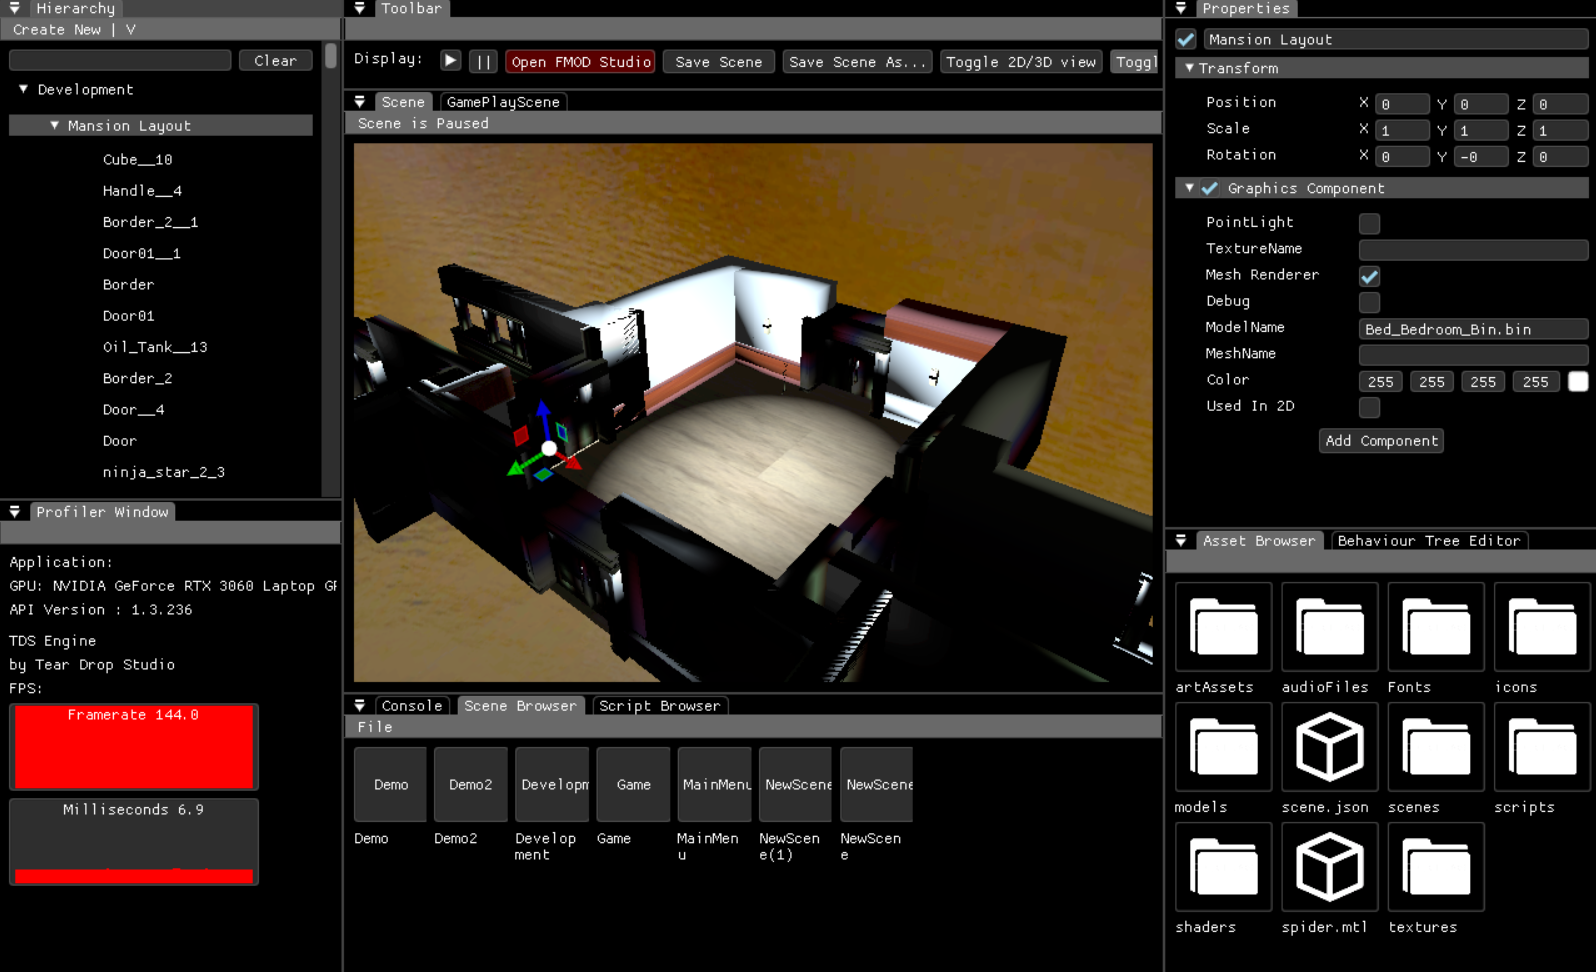The height and width of the screenshot is (972, 1596).
Task: Click the ModelName field Bed_Bedroom_Bin.bin
Action: [1473, 328]
